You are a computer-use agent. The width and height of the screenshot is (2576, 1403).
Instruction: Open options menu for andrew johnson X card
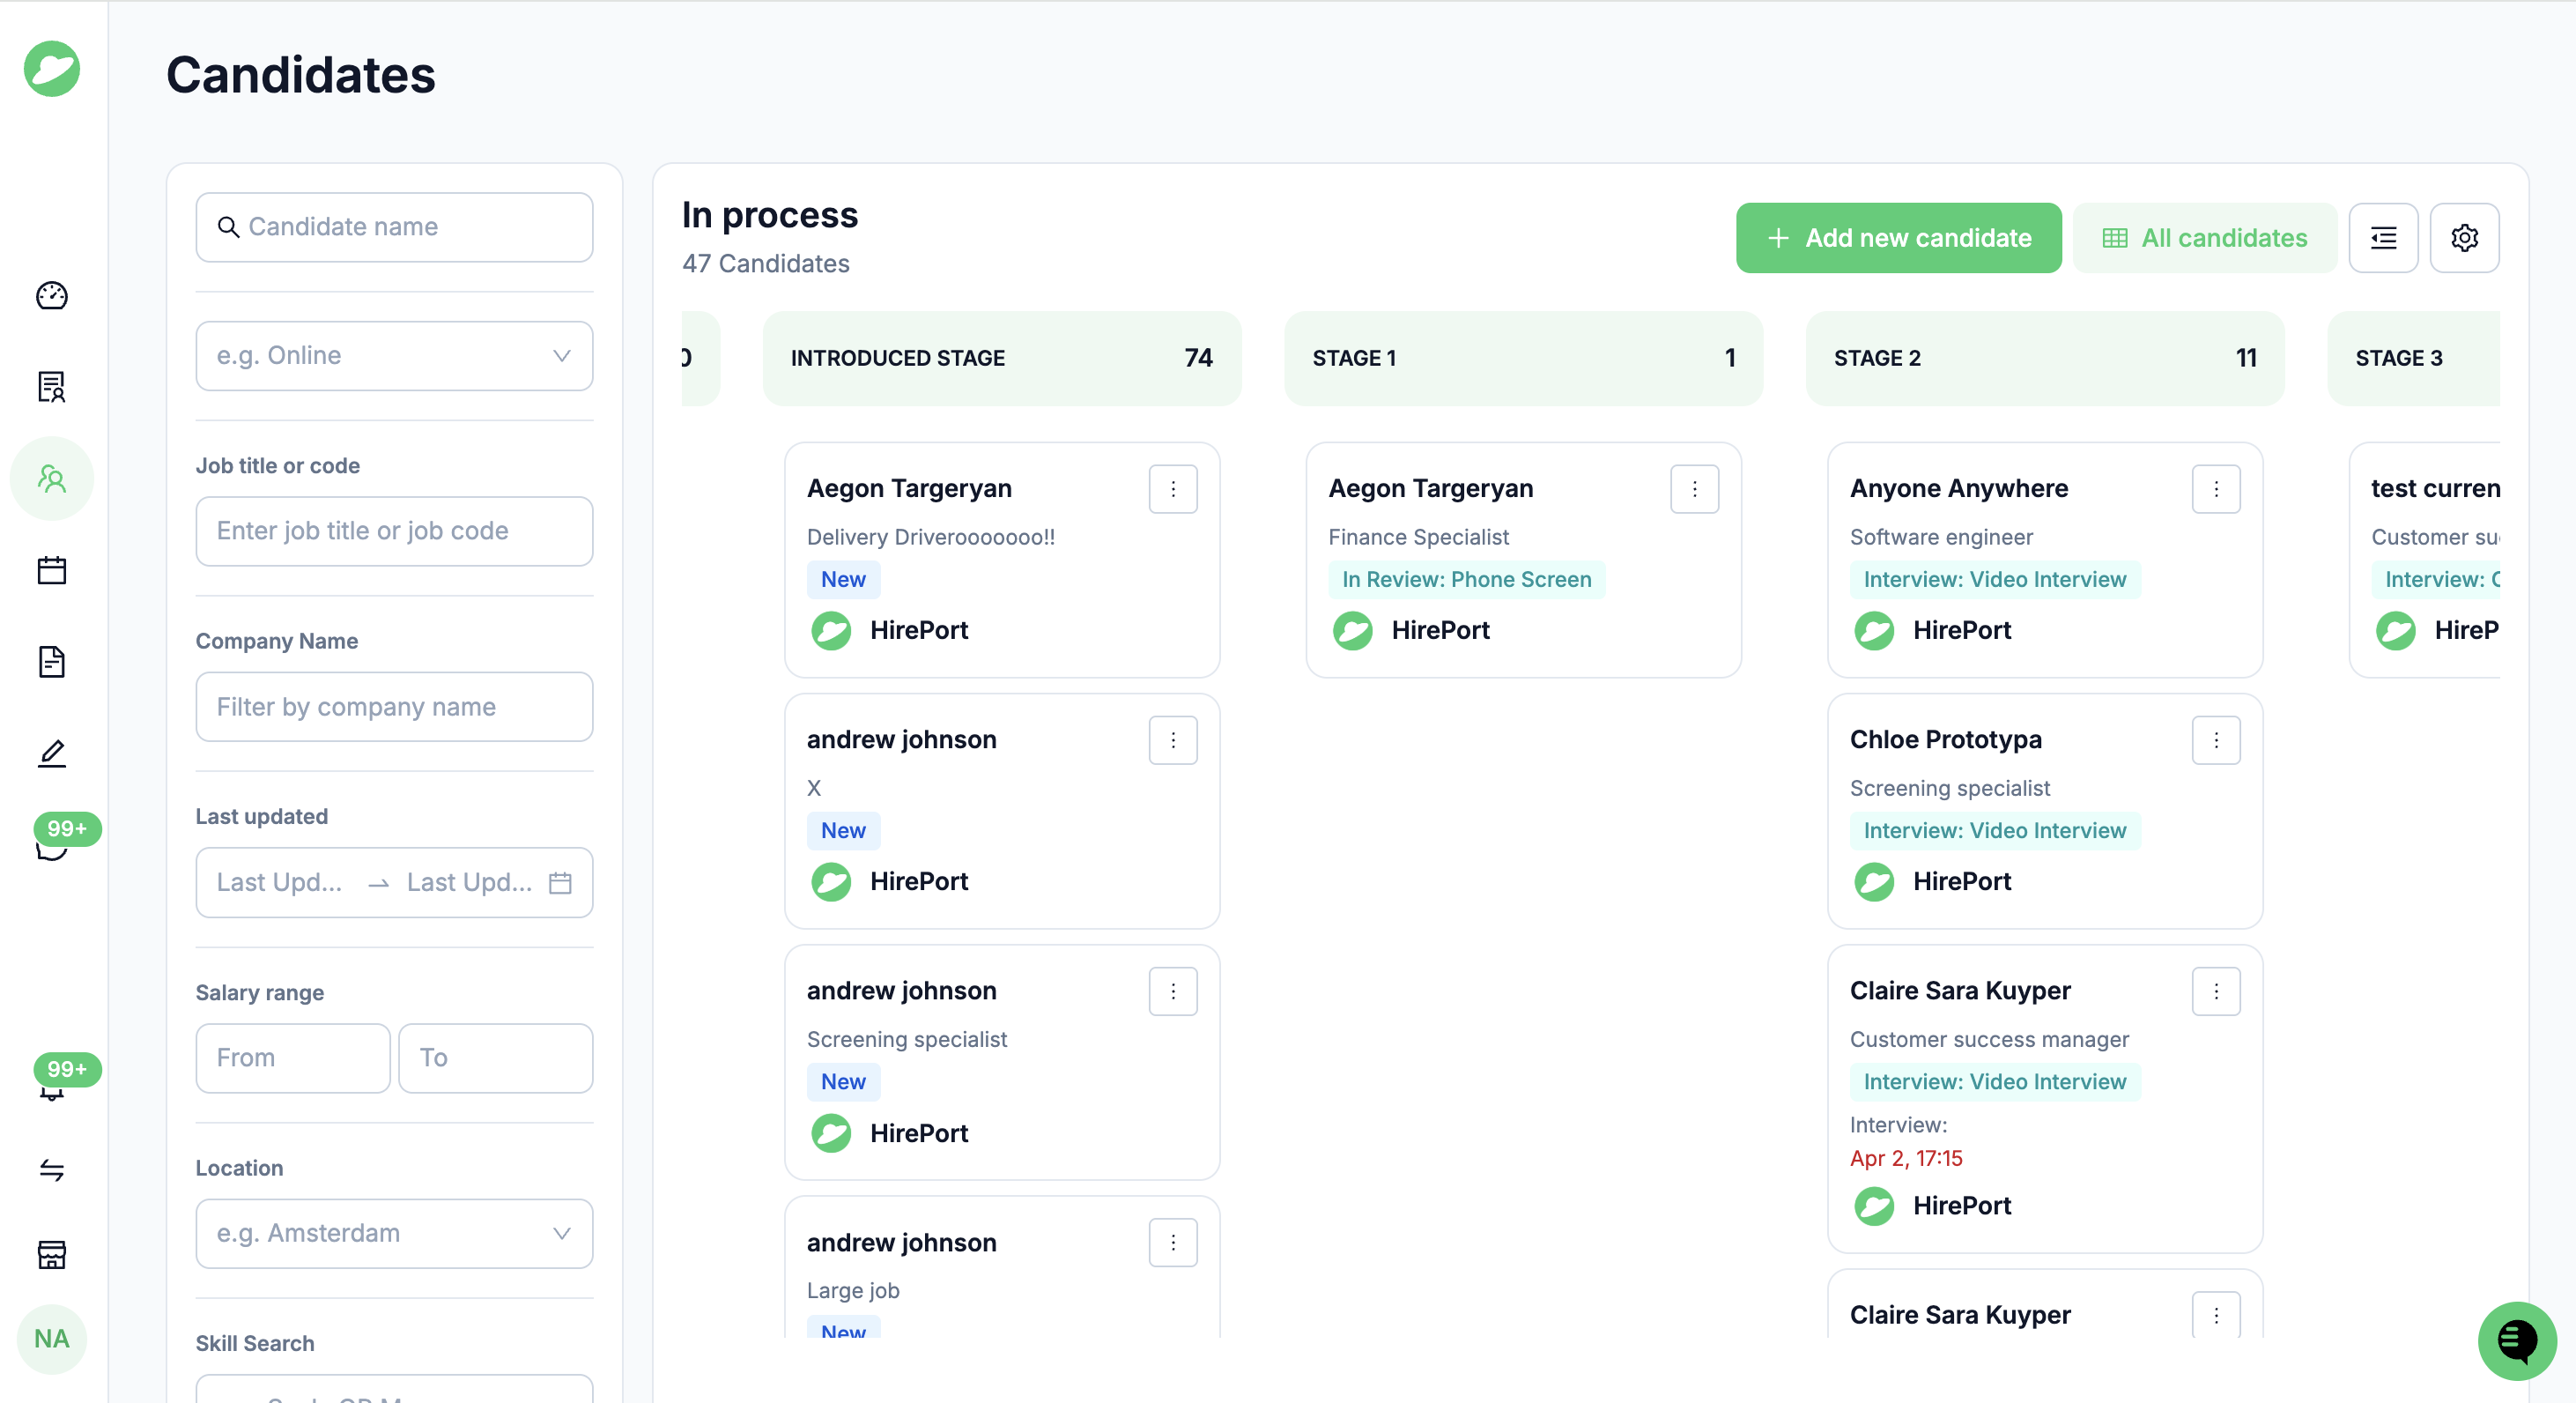point(1173,740)
